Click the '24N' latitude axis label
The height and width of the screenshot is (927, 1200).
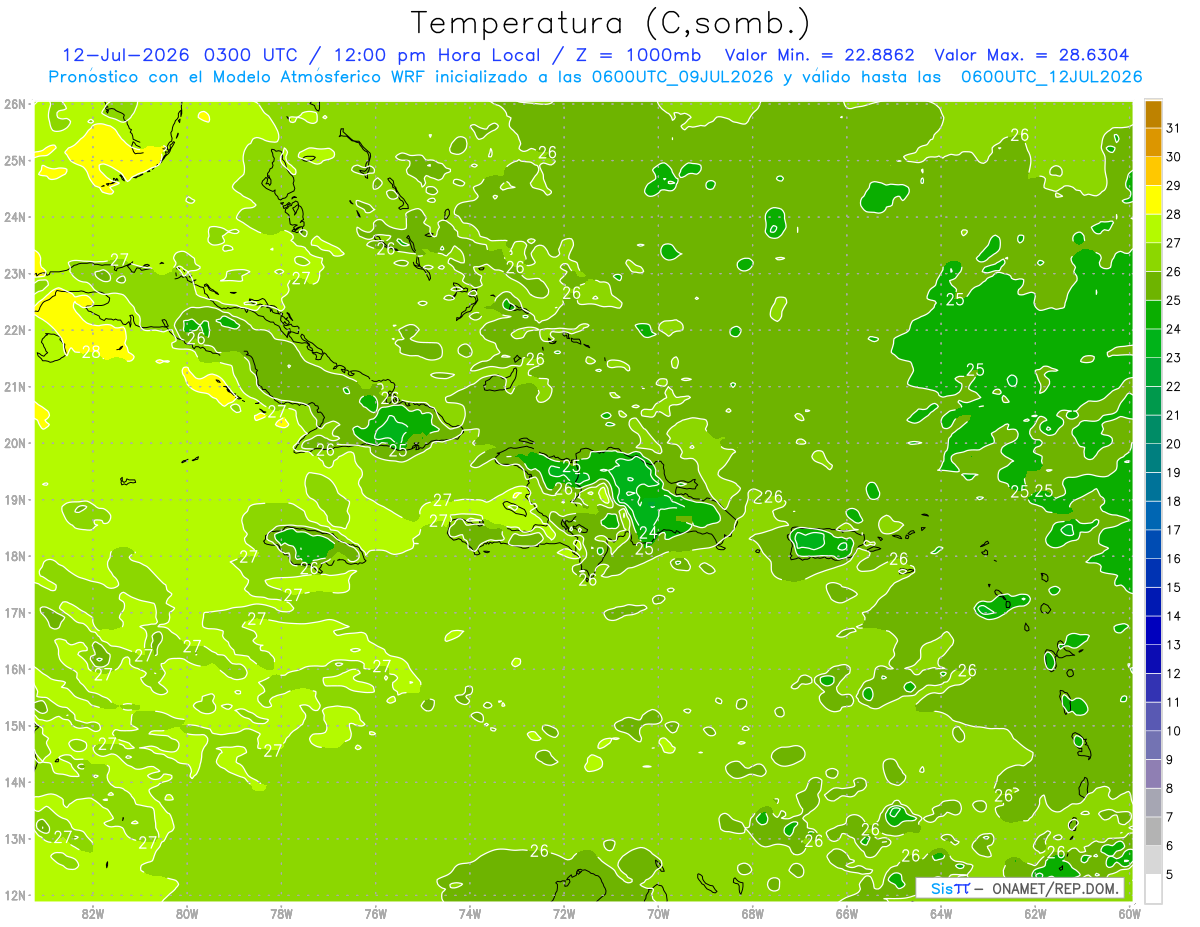click(x=15, y=217)
